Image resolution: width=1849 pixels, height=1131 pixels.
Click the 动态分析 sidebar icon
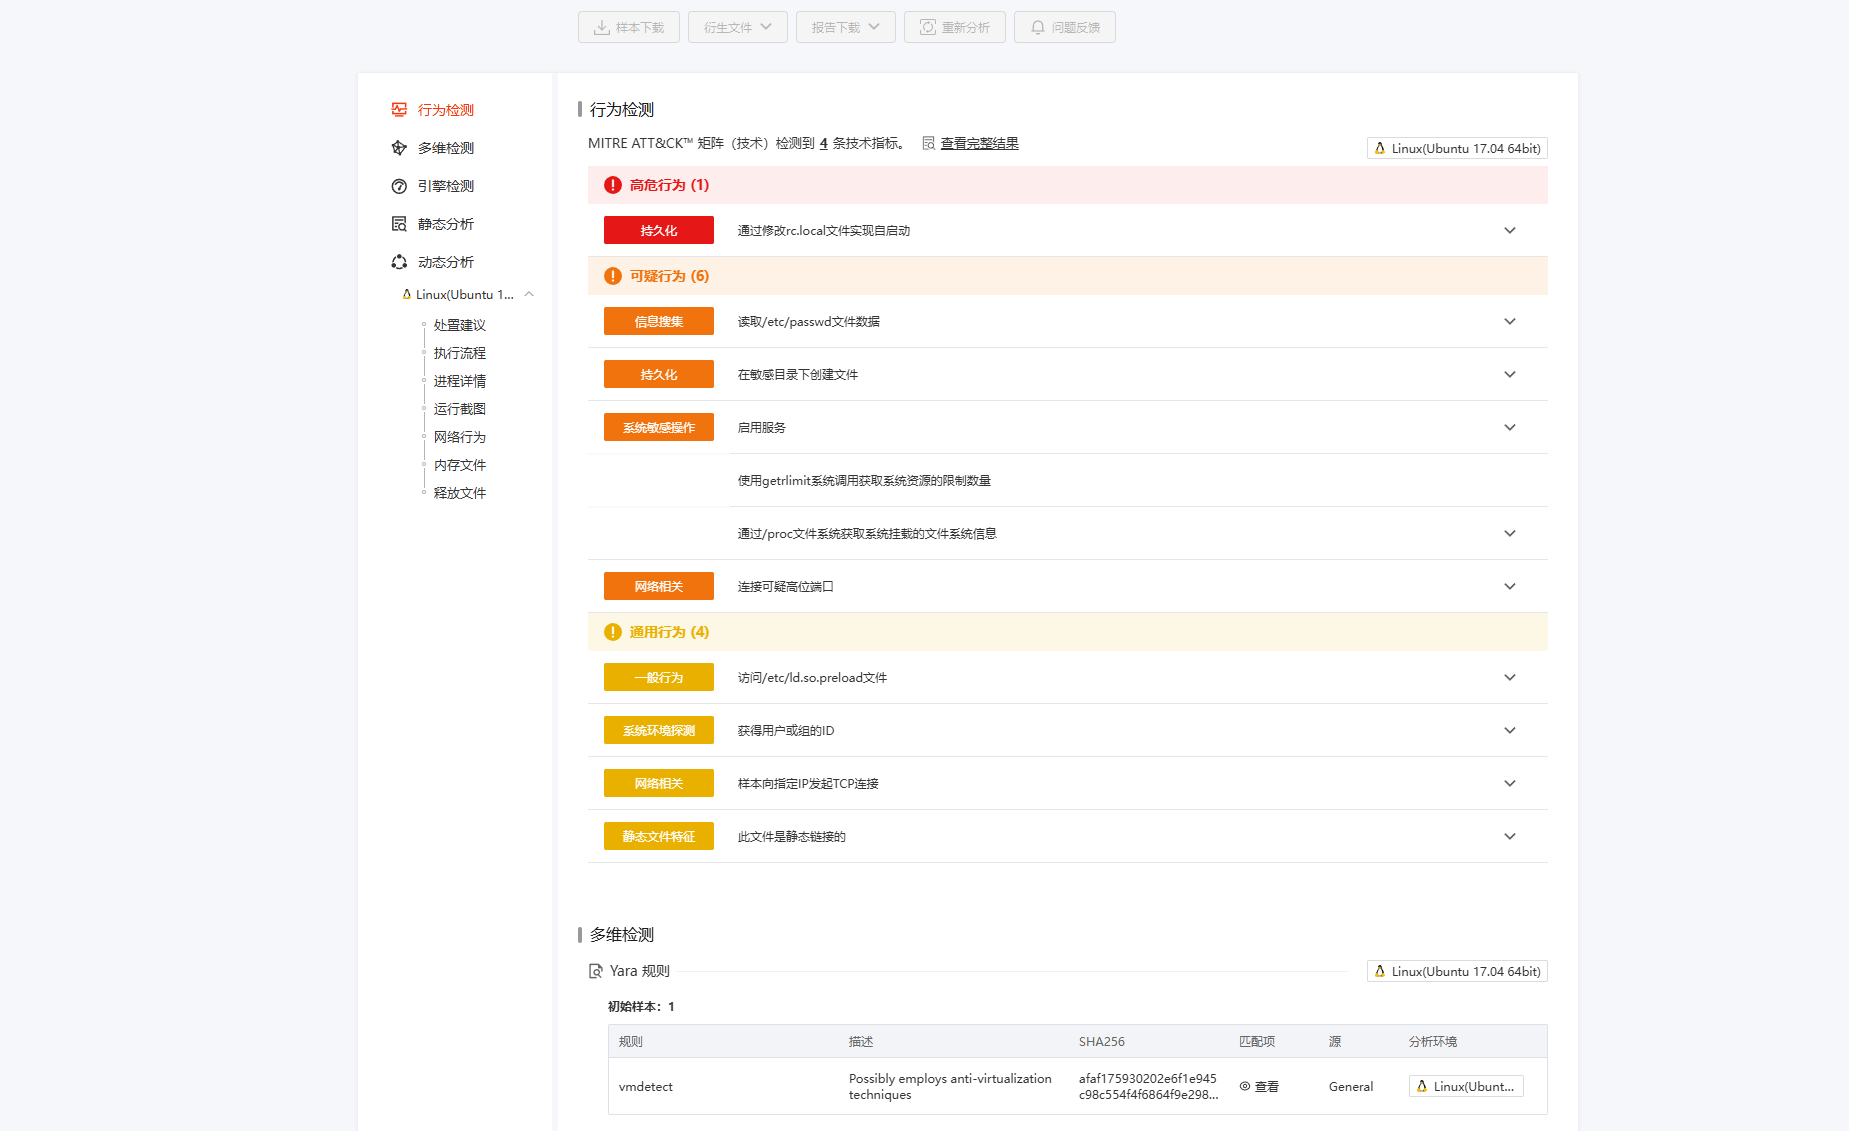(x=399, y=262)
